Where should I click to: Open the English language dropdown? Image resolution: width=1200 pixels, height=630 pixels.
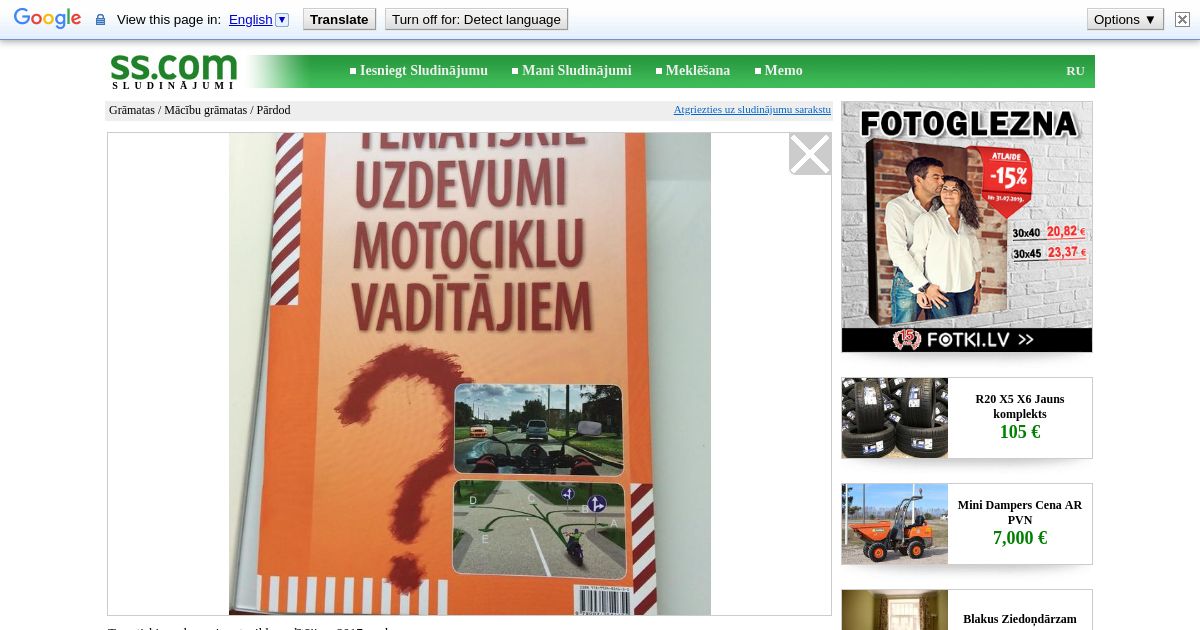coord(258,19)
